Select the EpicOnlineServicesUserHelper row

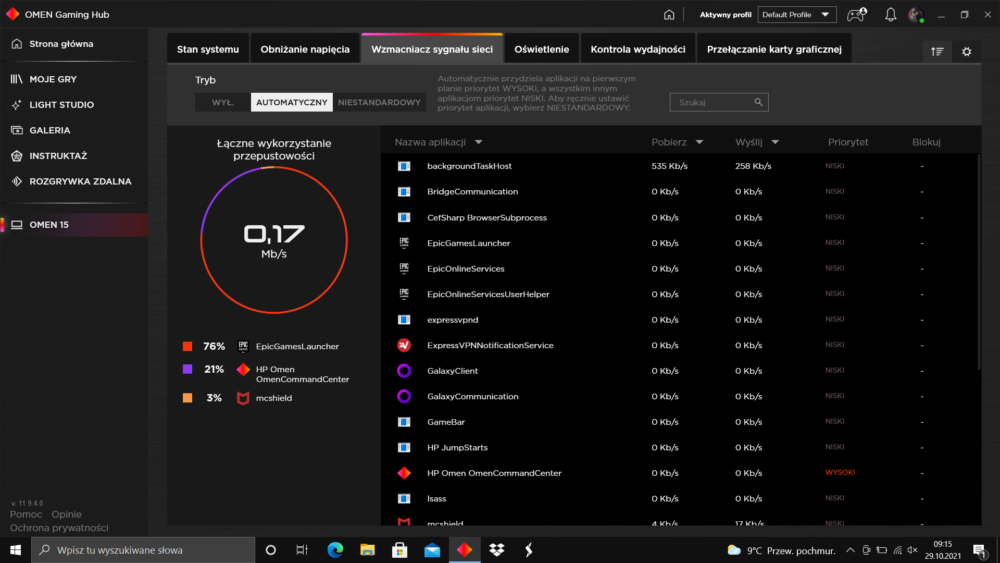click(678, 294)
